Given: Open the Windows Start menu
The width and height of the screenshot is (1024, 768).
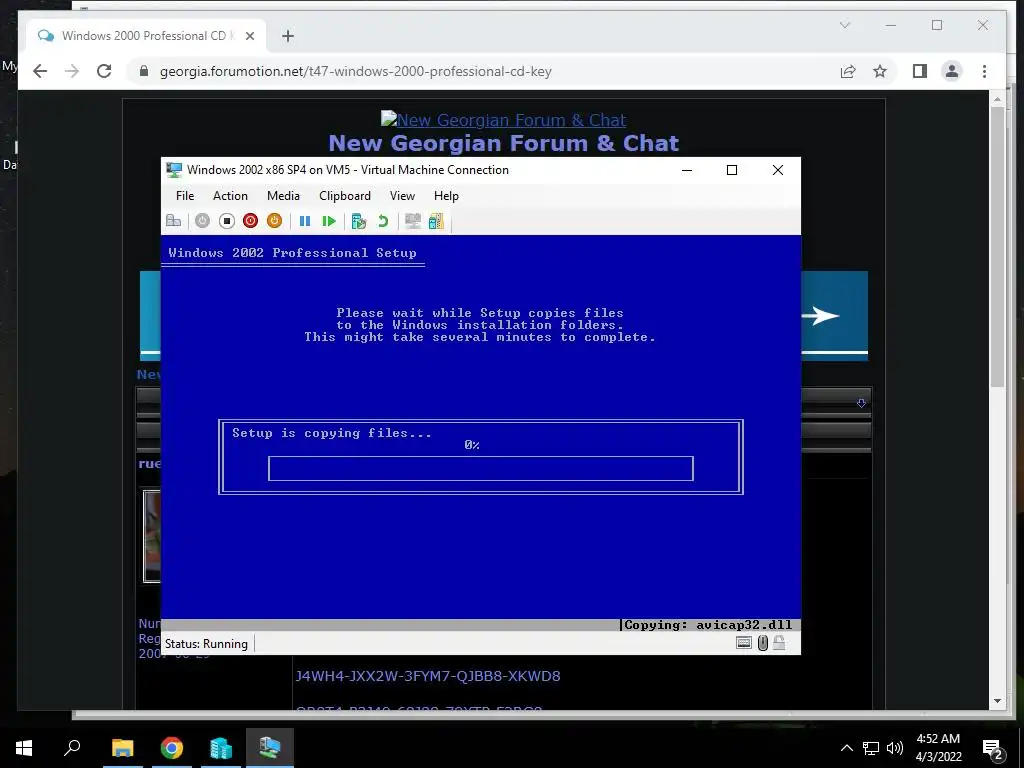Looking at the screenshot, I should (24, 748).
